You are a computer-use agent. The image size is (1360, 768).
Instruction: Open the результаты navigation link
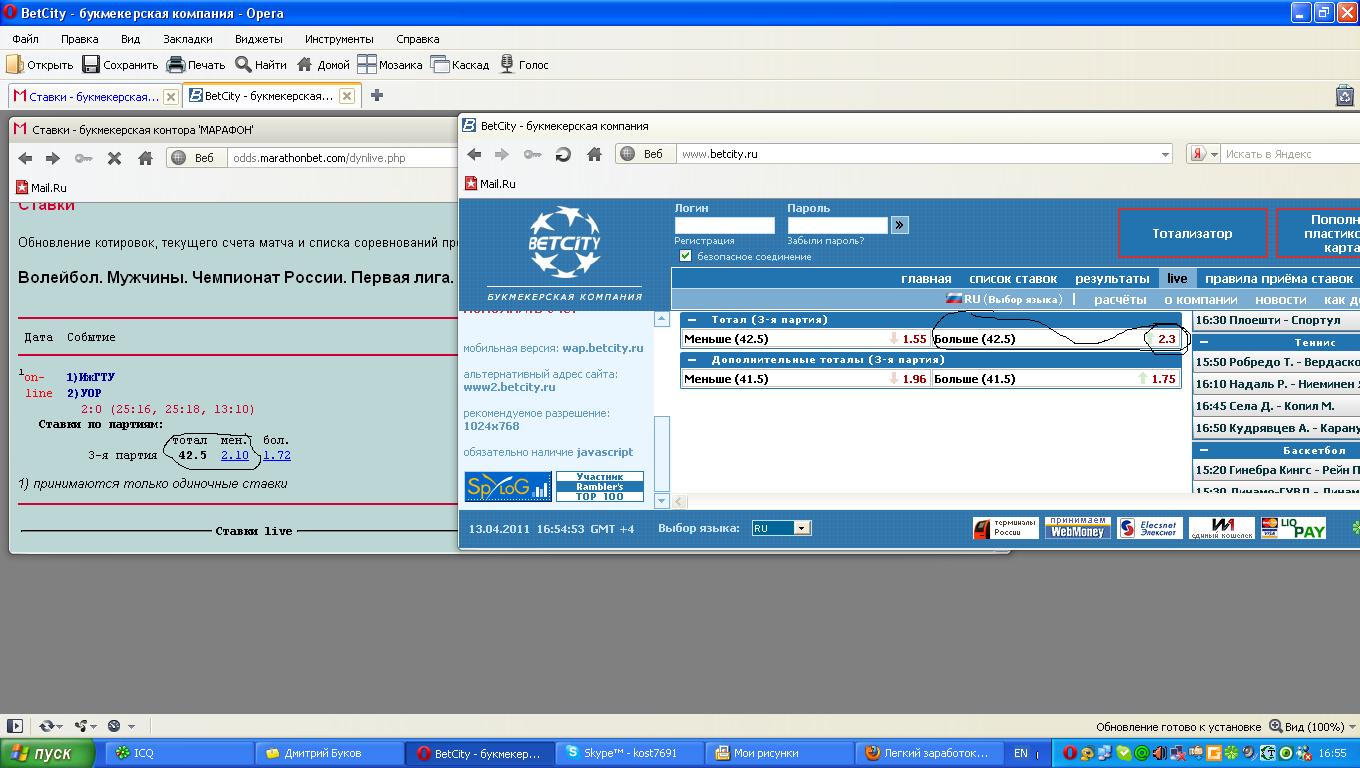pos(1112,279)
